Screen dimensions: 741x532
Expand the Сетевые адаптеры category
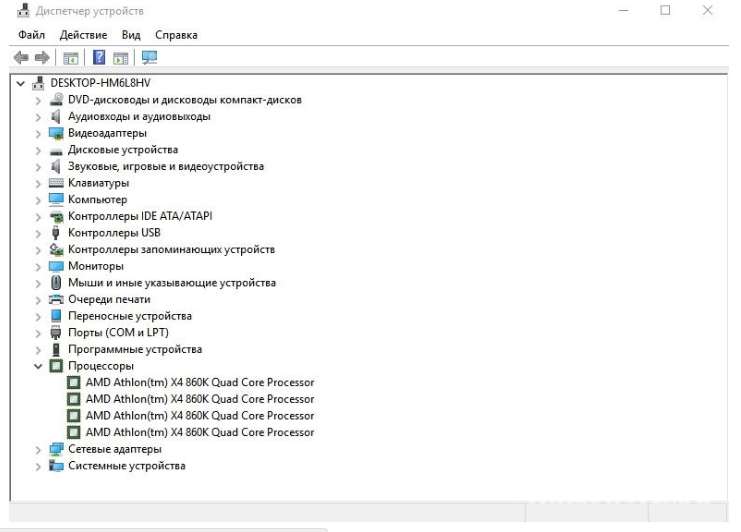coord(38,450)
